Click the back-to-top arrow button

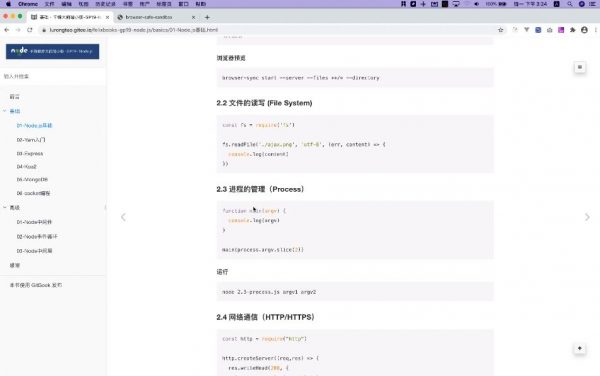[580, 348]
